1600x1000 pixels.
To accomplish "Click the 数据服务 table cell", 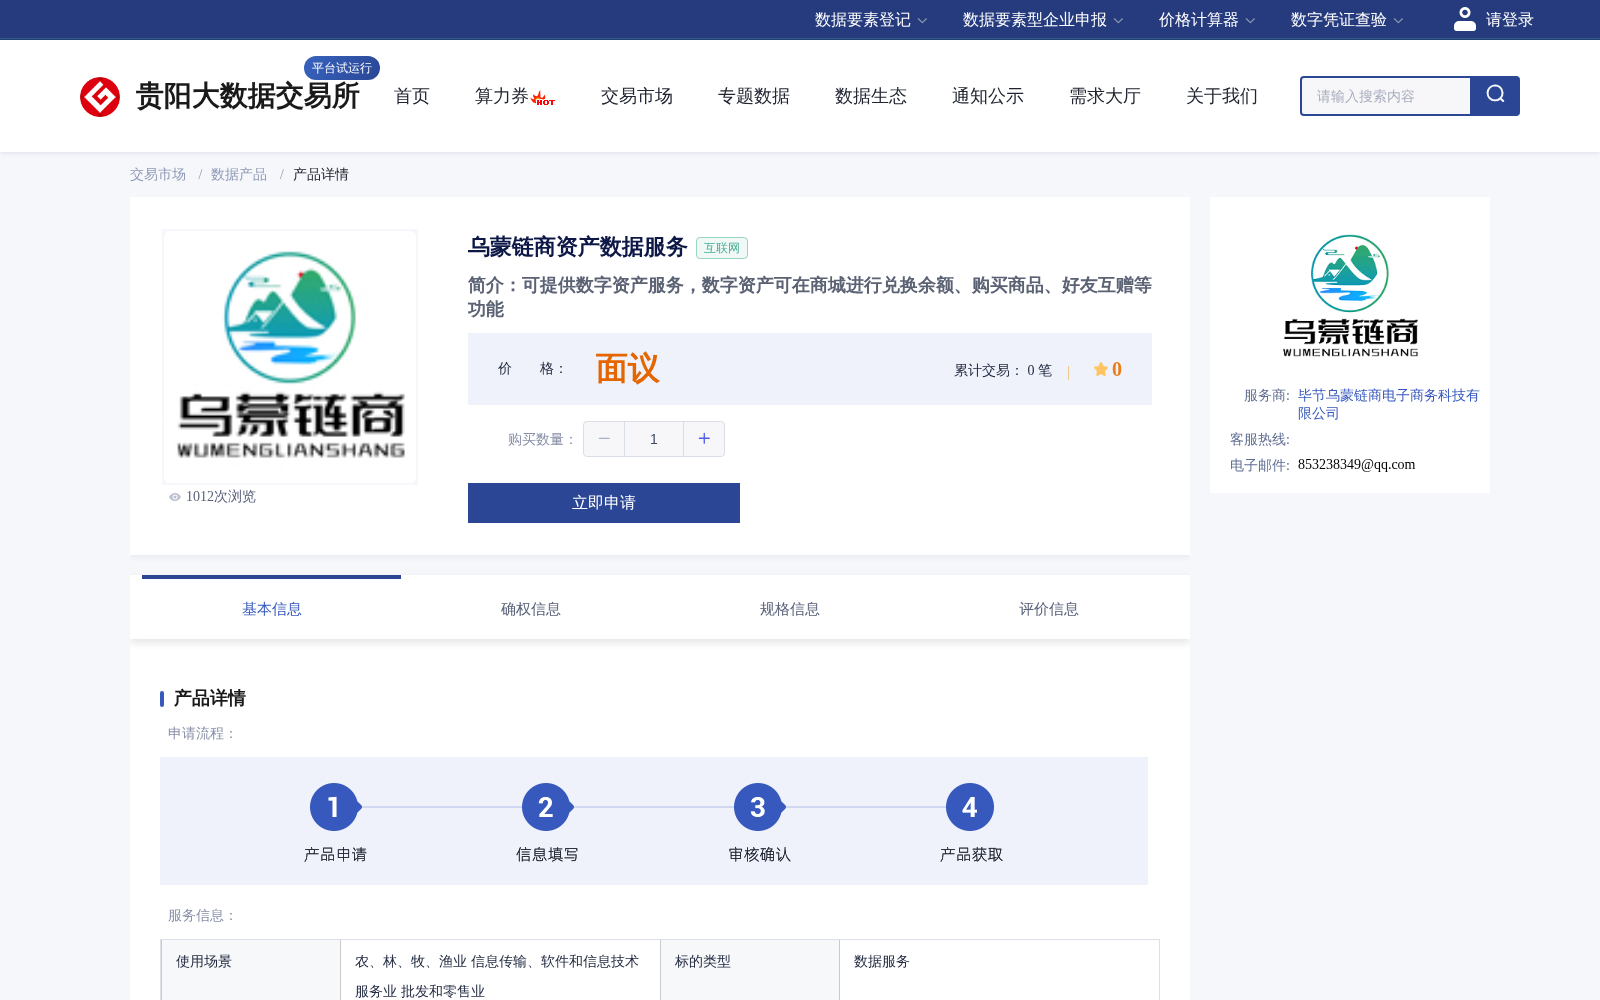I will point(999,970).
